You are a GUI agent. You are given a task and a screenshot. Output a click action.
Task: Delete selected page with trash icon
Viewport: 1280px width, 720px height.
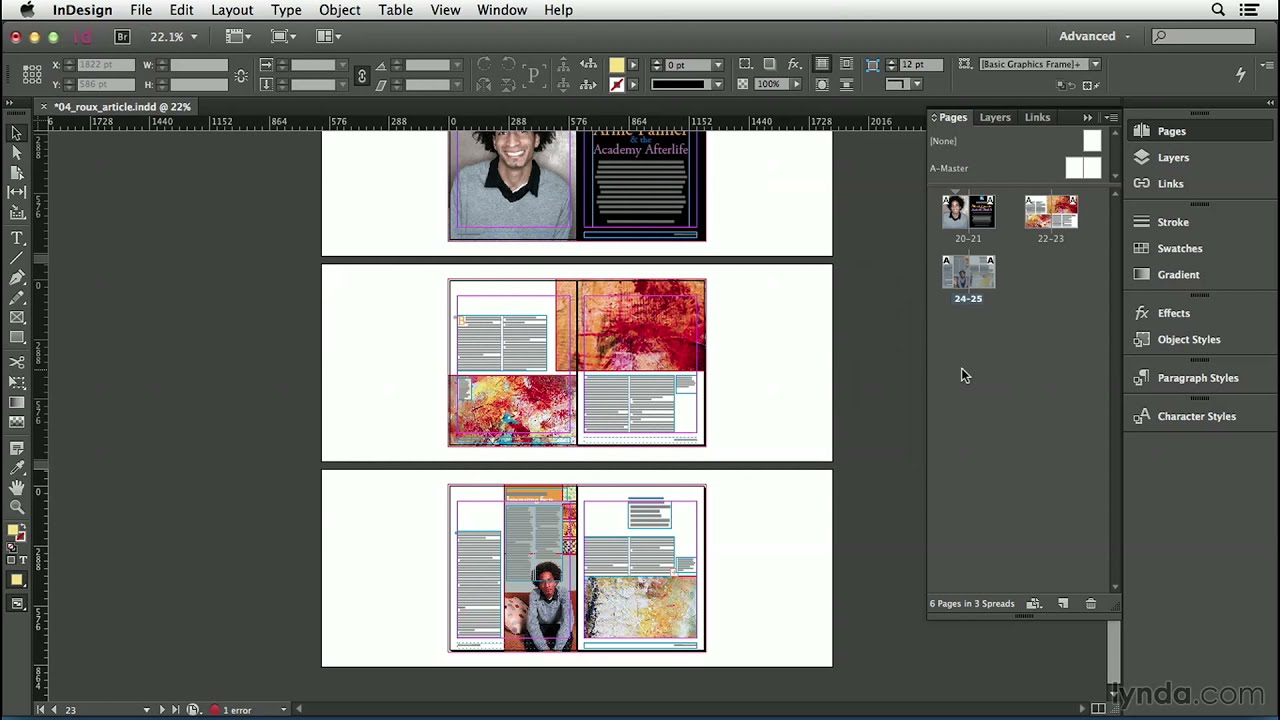[1091, 604]
